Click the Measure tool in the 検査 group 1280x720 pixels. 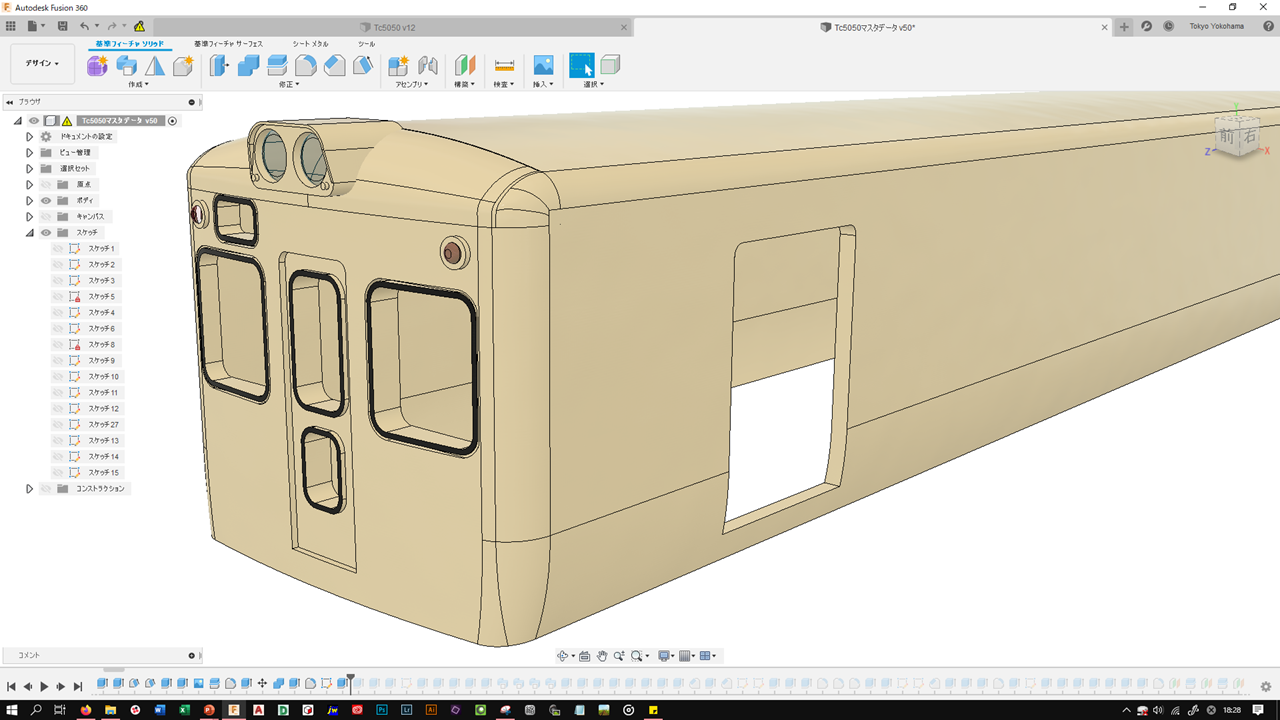coord(504,66)
